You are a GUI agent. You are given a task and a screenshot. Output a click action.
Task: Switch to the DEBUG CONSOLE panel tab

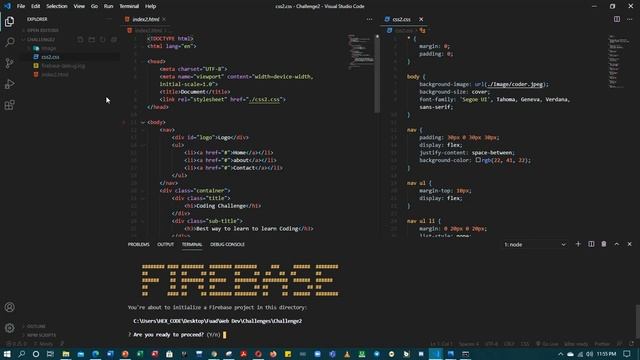[x=227, y=244]
